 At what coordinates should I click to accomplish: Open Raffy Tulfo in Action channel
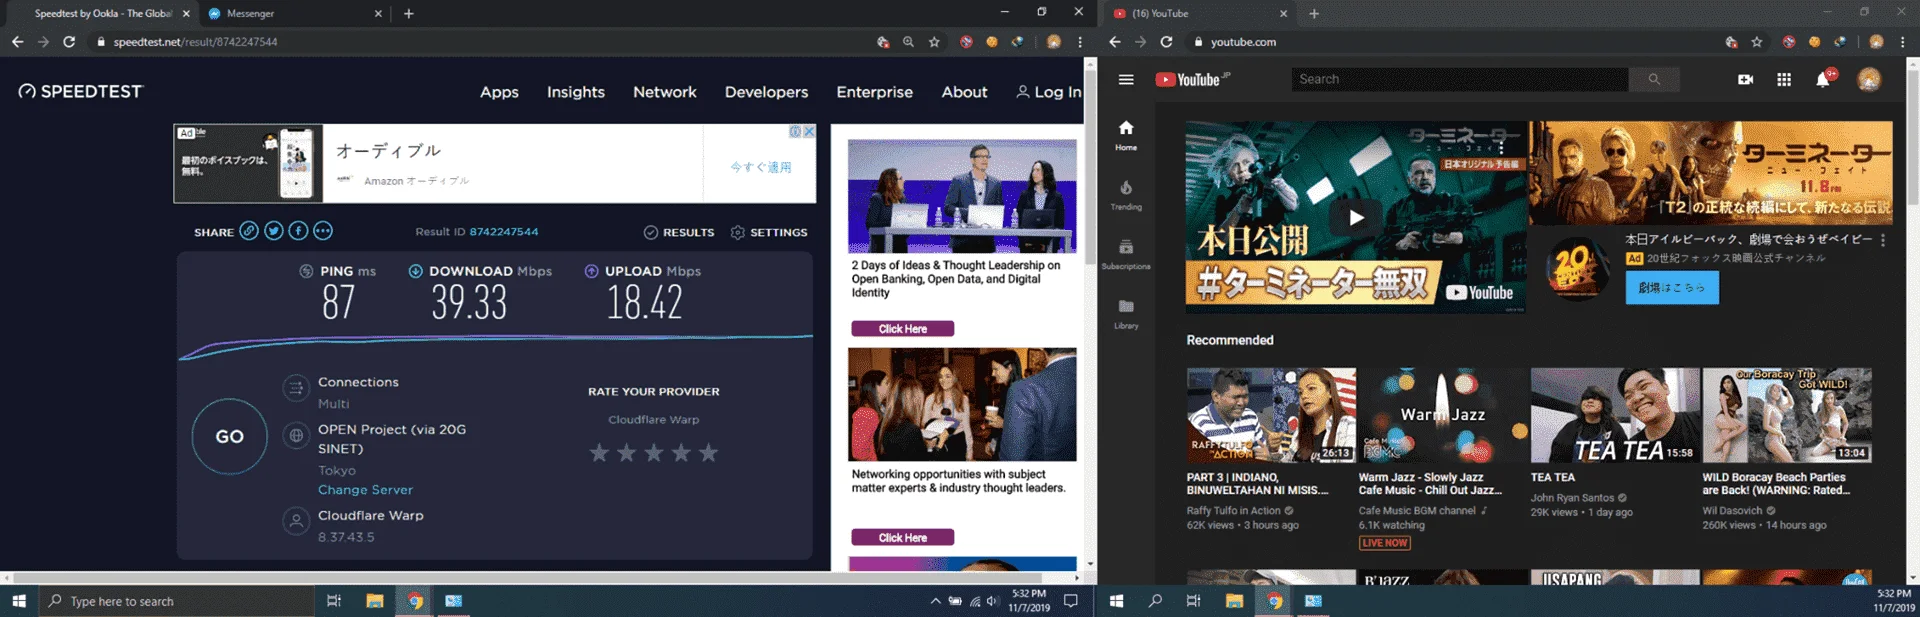pos(1233,511)
